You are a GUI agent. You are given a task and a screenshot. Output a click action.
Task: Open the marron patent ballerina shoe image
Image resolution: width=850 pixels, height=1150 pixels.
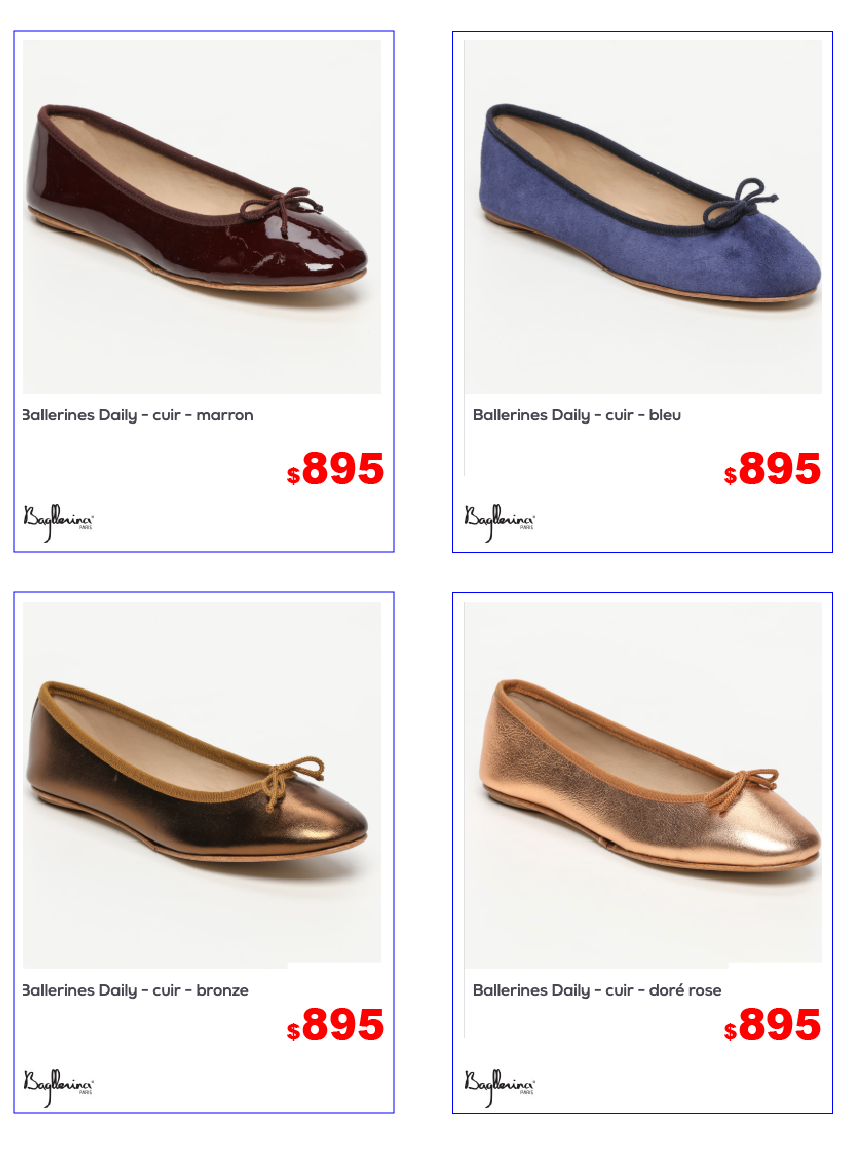(202, 217)
